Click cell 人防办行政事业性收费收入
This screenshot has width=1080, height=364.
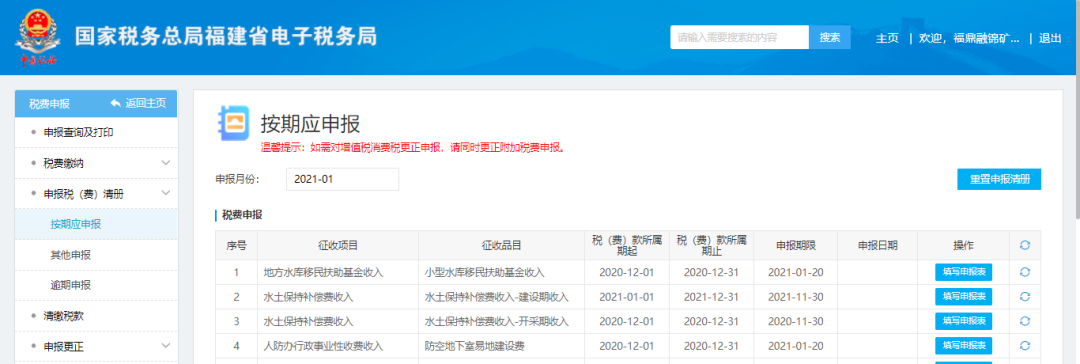coord(338,346)
